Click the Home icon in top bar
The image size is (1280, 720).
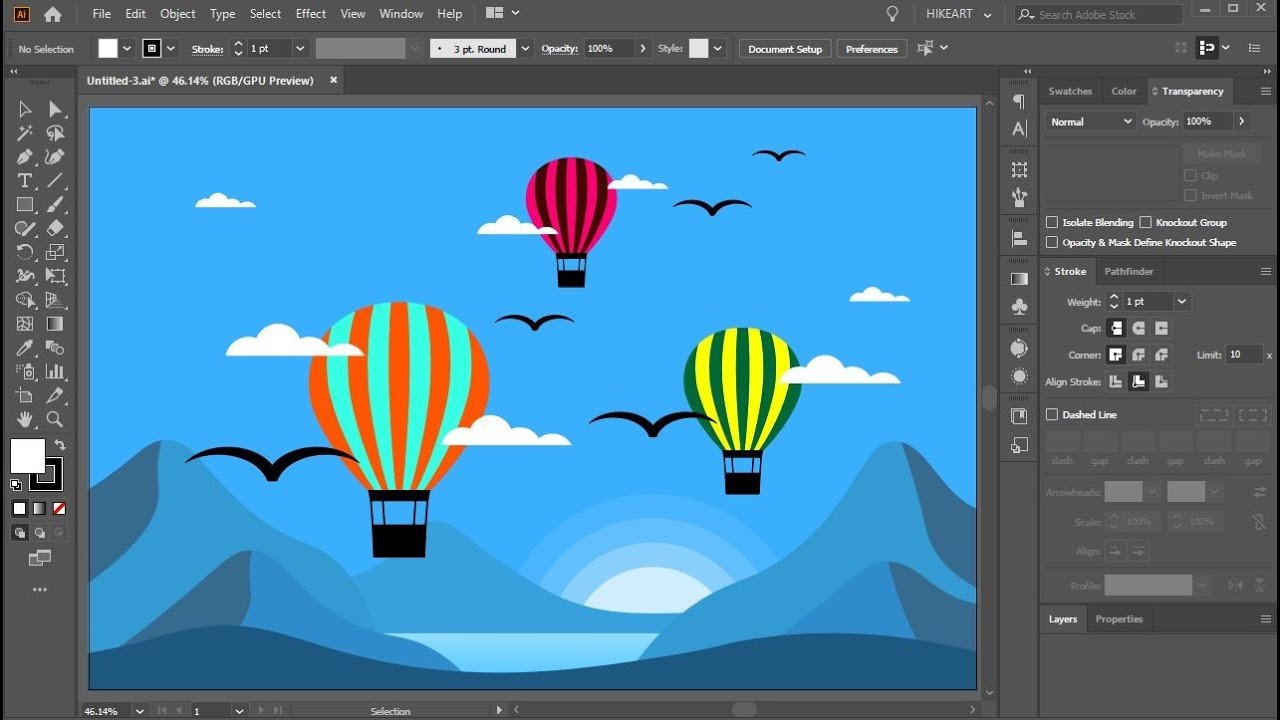[53, 14]
